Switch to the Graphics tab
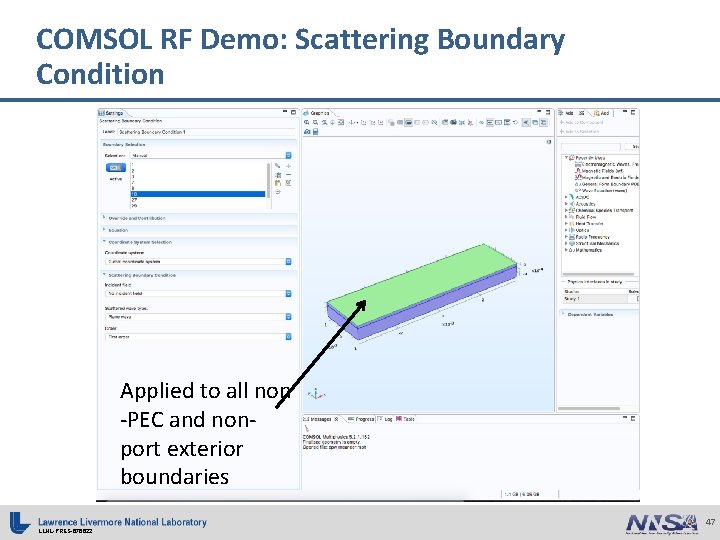Viewport: 720px width, 540px height. 316,113
